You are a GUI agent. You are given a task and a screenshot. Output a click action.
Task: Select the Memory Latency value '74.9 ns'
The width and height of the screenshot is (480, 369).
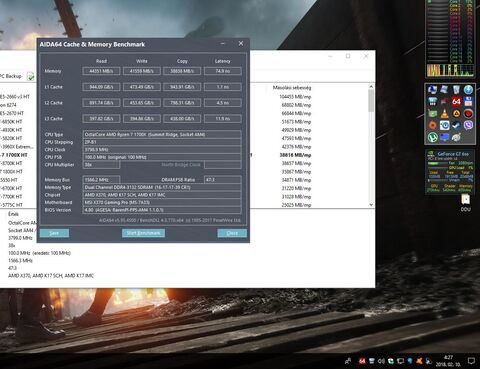tap(223, 71)
